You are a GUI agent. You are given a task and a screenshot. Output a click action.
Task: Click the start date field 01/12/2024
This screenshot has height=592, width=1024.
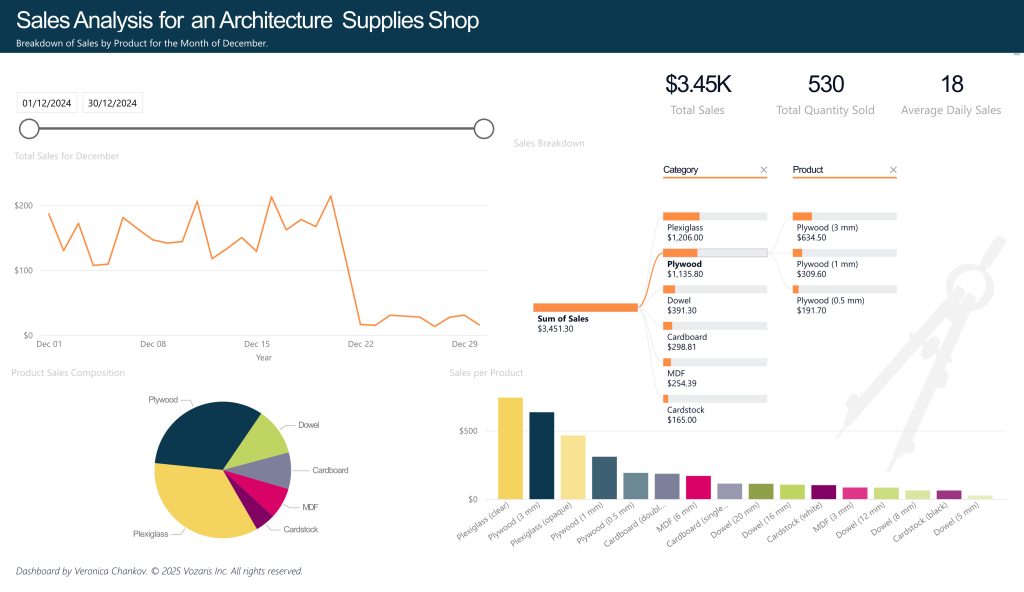pyautogui.click(x=46, y=103)
